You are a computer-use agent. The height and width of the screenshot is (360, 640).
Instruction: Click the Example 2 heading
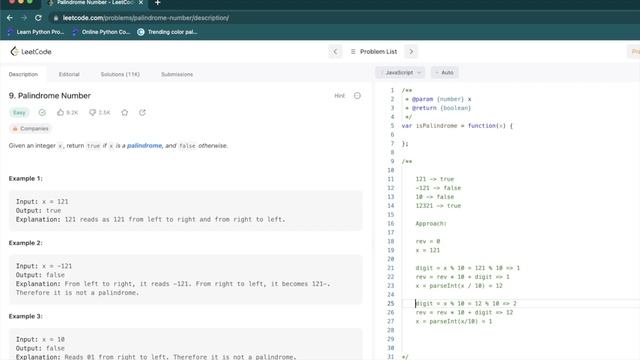point(25,243)
